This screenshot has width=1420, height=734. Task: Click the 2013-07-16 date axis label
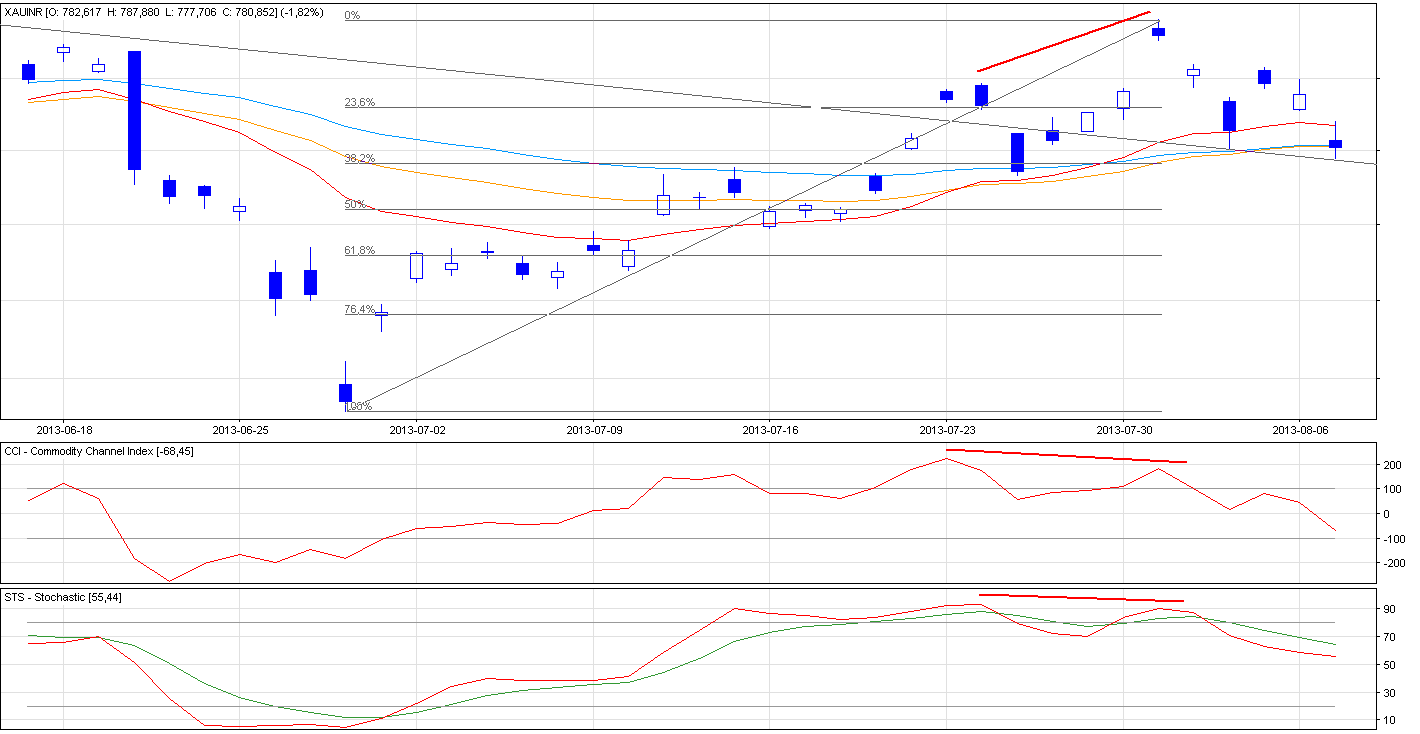coord(771,430)
